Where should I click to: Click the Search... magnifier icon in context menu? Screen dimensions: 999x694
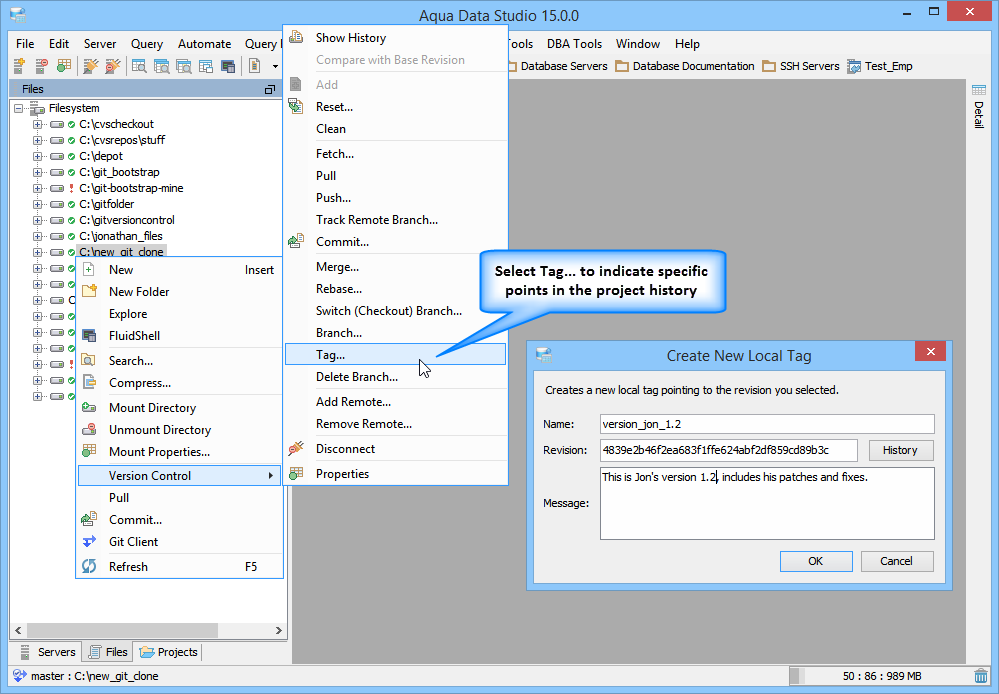[89, 360]
